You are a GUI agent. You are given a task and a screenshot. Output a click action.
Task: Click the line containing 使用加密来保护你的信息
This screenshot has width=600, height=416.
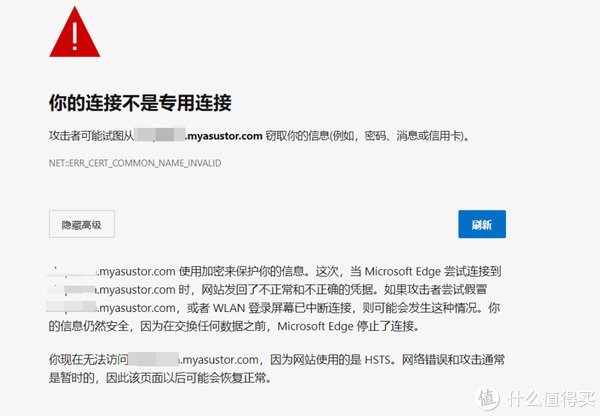coord(274,271)
